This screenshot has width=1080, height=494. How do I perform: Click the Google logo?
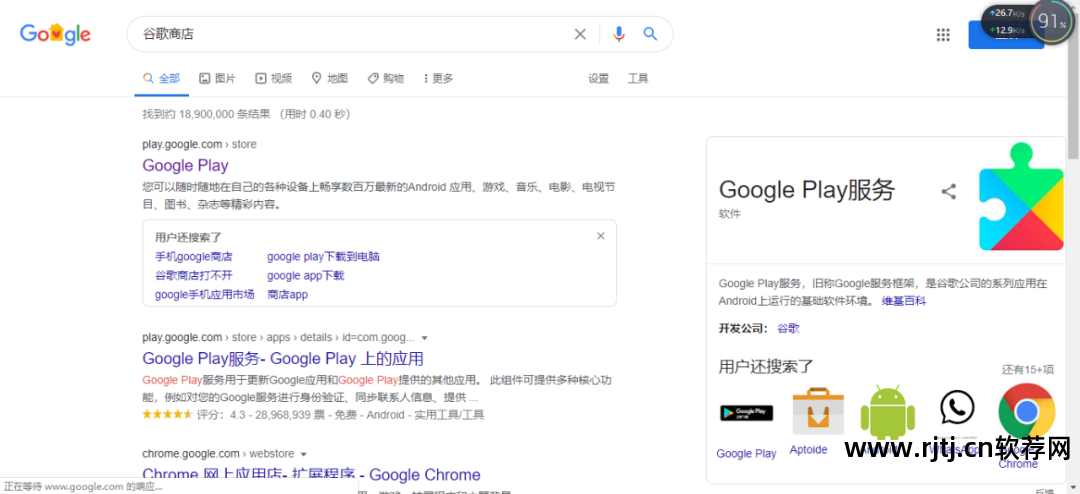coord(55,34)
